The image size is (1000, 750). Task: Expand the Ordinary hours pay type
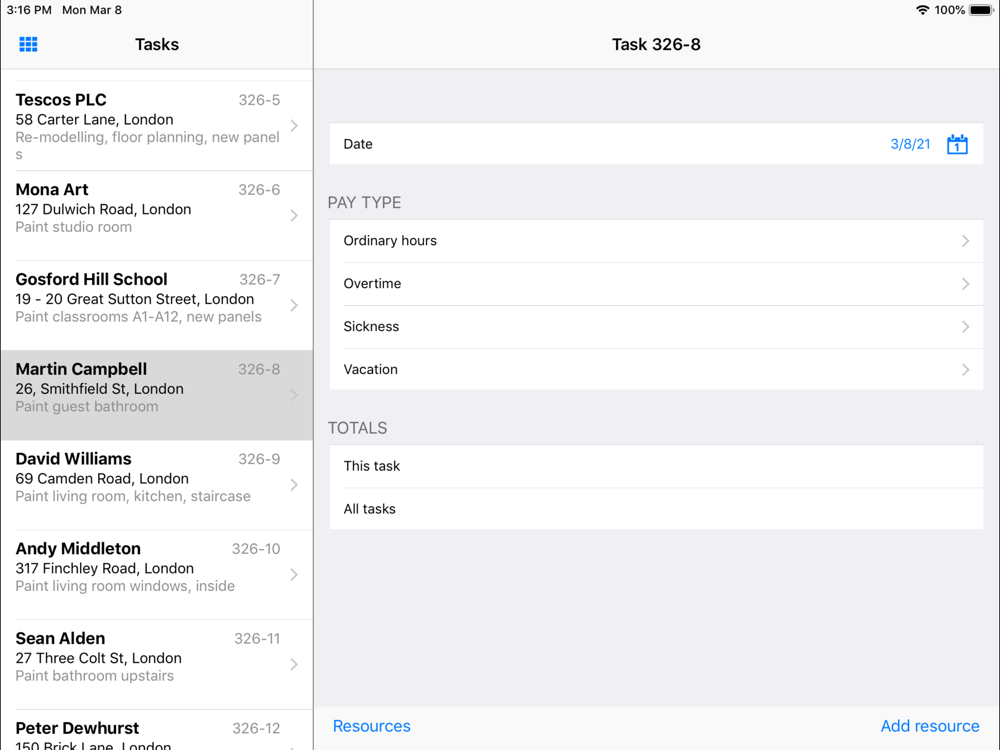tap(656, 240)
